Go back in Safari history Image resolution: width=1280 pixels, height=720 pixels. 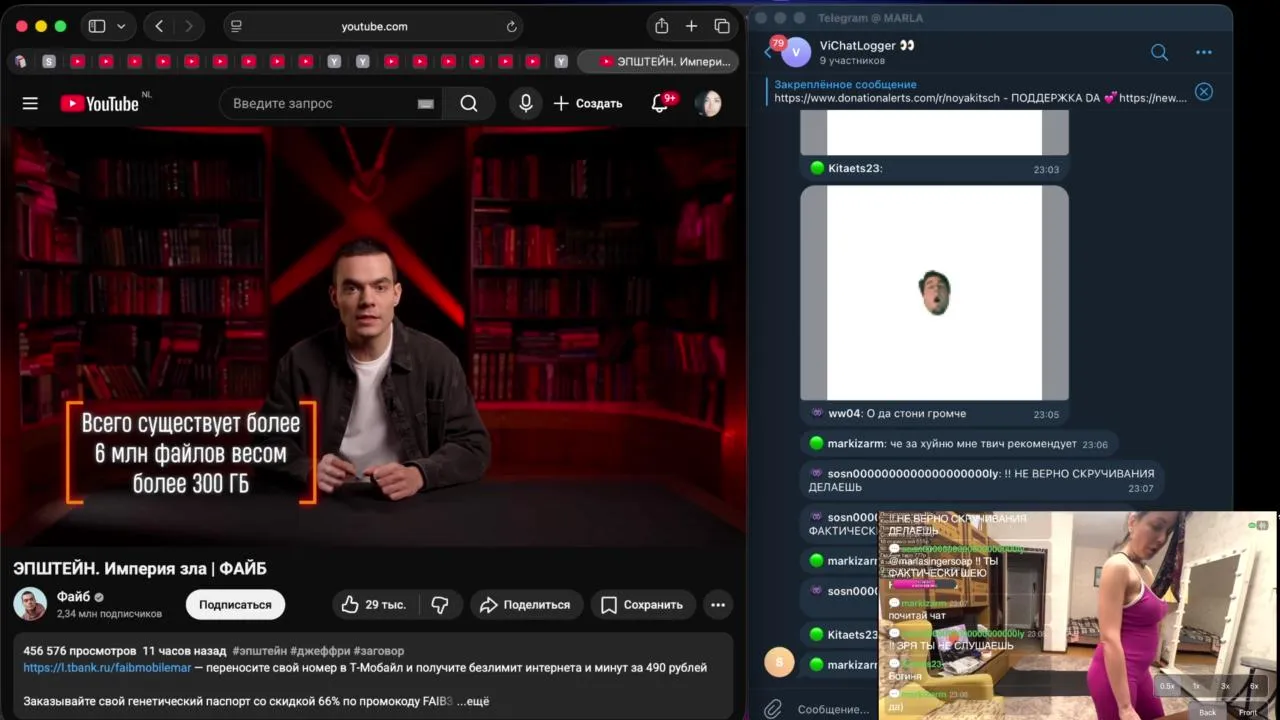(x=160, y=26)
